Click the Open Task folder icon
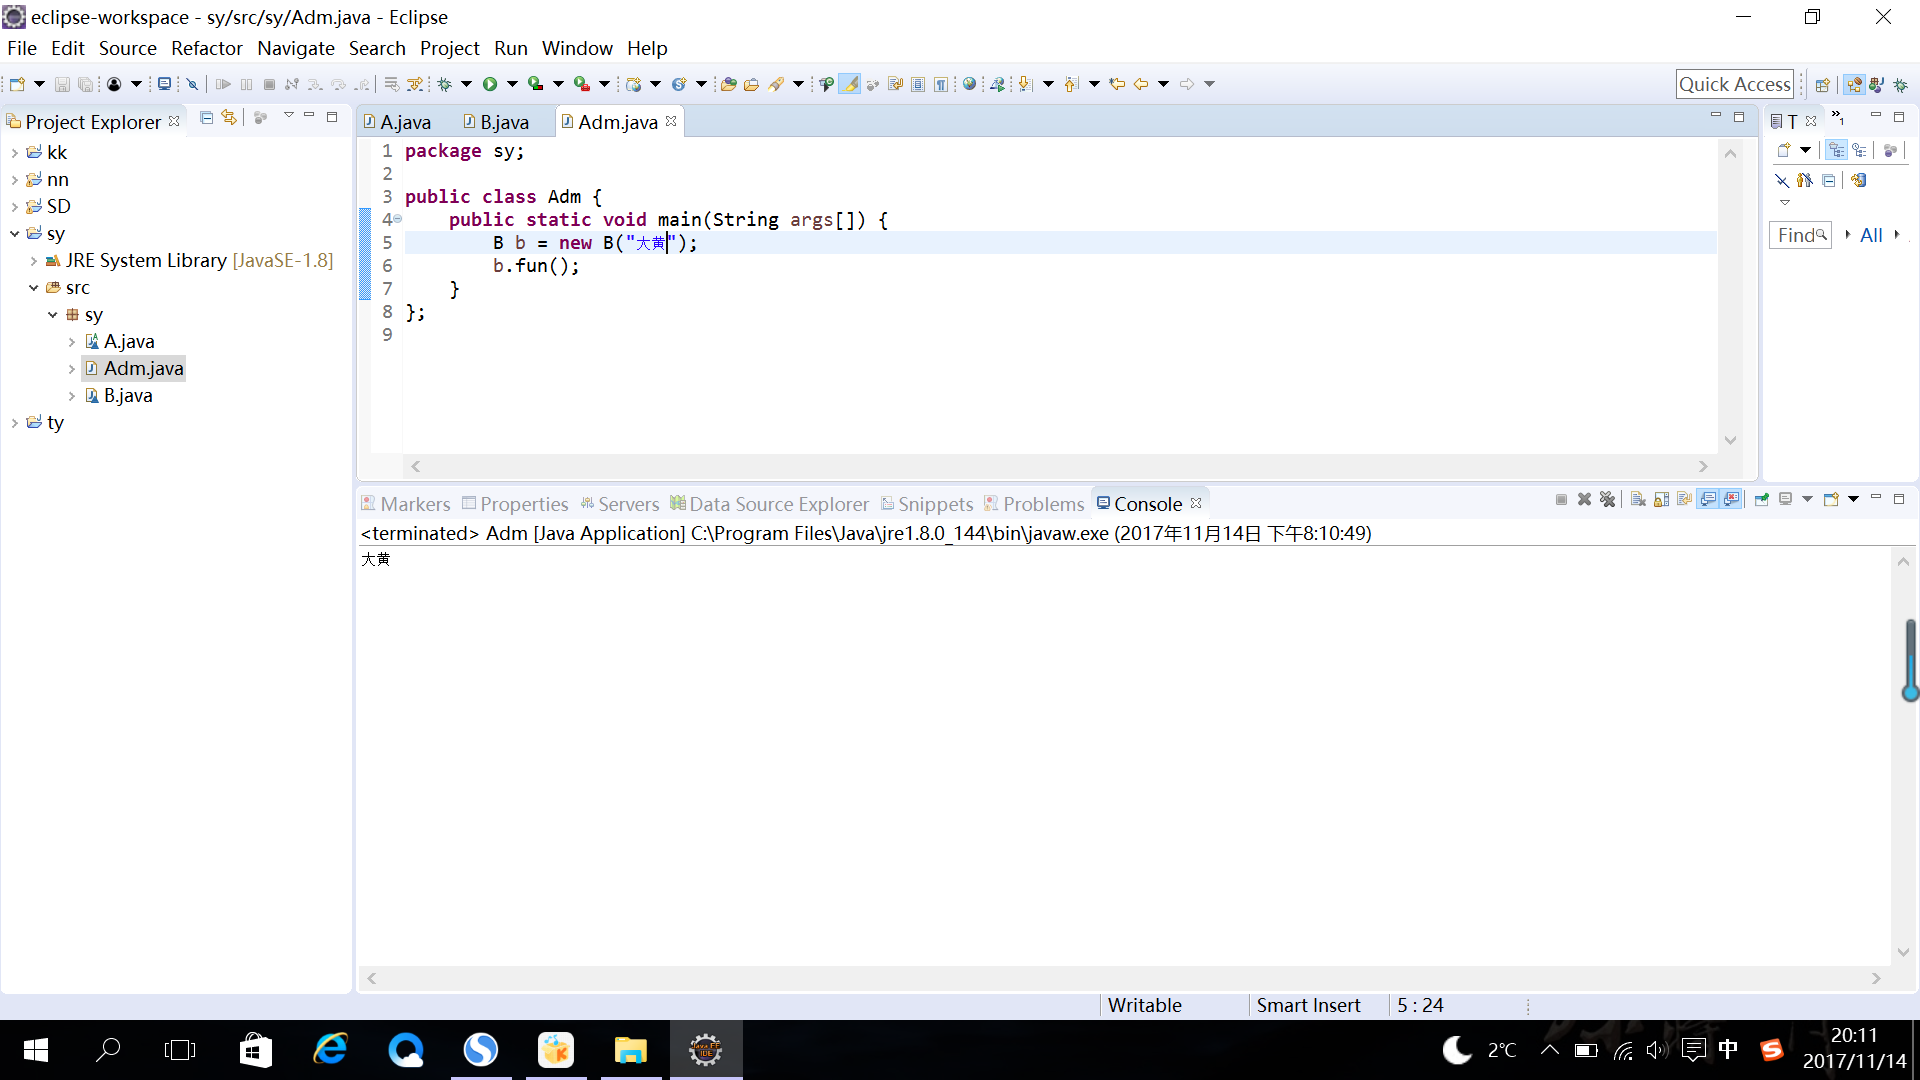This screenshot has width=1920, height=1080. [x=751, y=84]
